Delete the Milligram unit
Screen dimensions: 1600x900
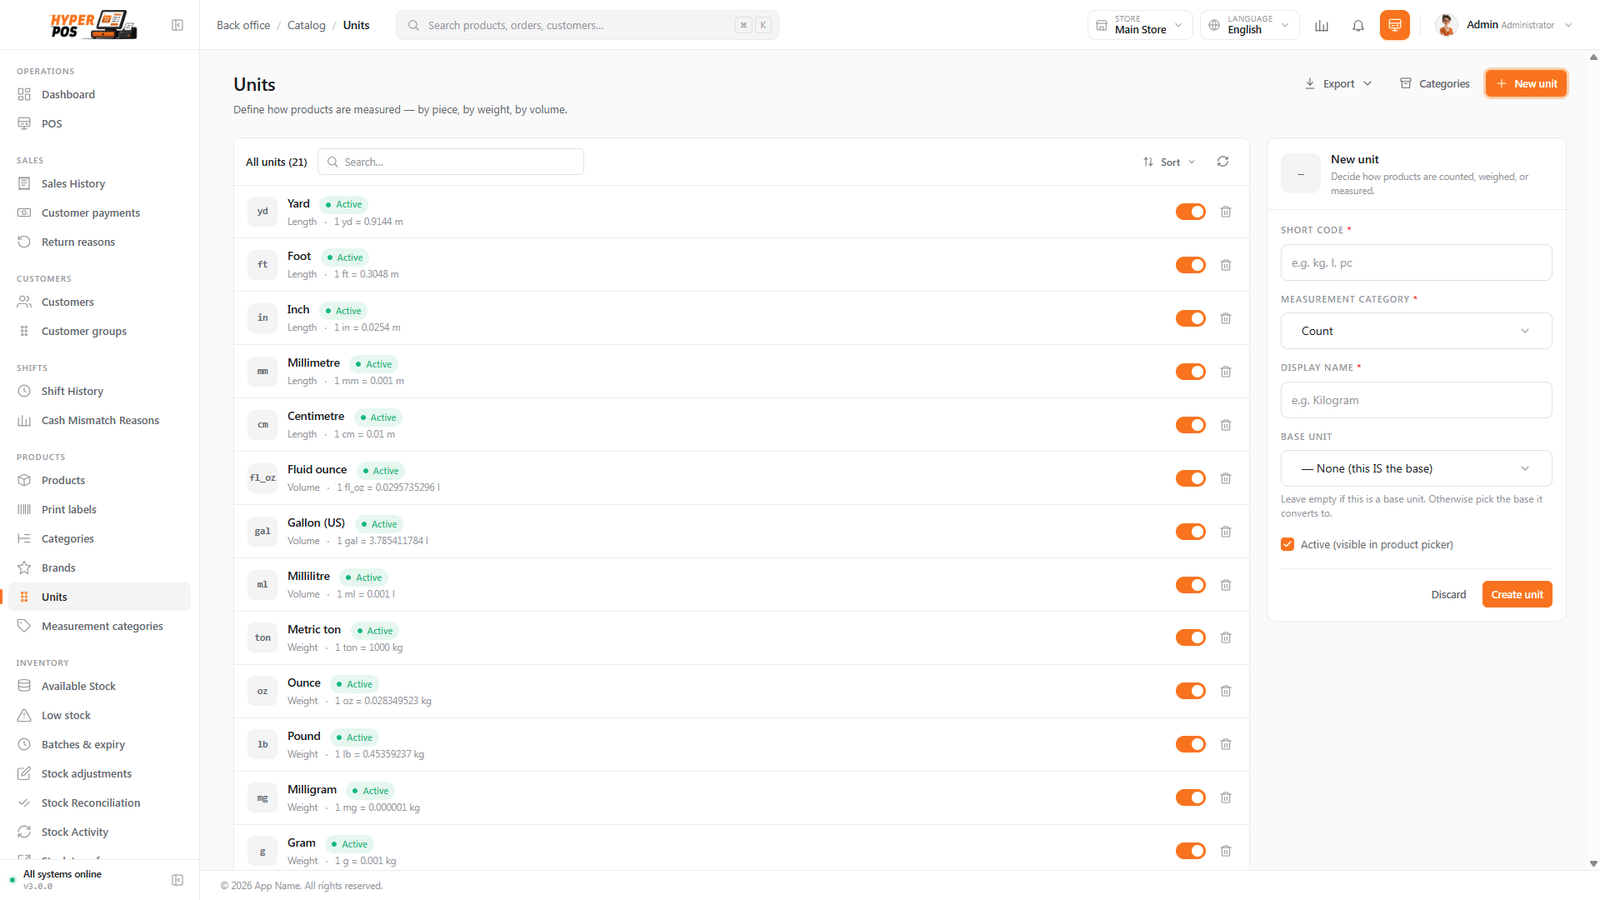pos(1225,798)
